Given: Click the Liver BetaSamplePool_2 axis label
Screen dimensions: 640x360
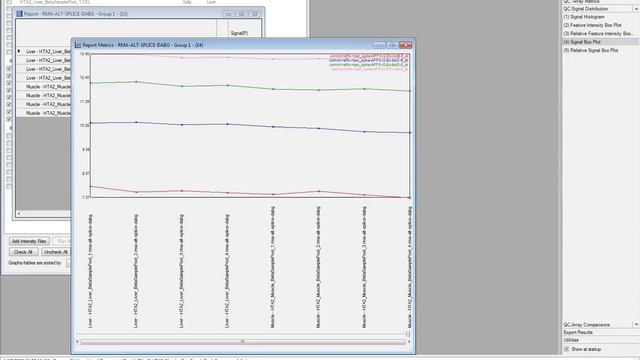Looking at the screenshot, I should pos(136,271).
